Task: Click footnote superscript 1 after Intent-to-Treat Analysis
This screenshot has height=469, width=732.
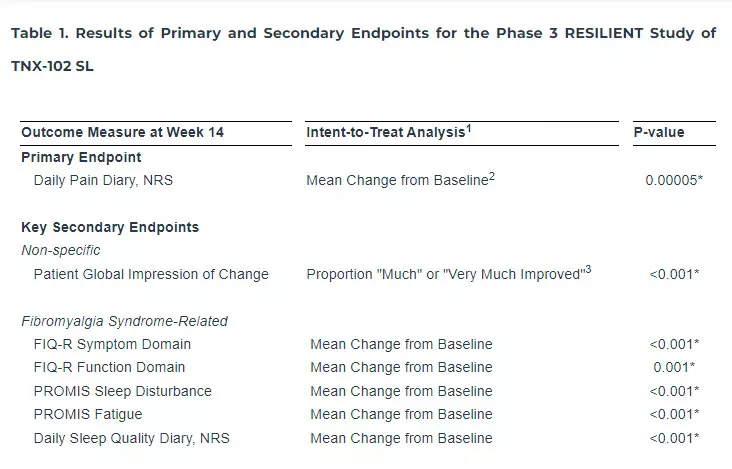Action: pyautogui.click(x=469, y=128)
